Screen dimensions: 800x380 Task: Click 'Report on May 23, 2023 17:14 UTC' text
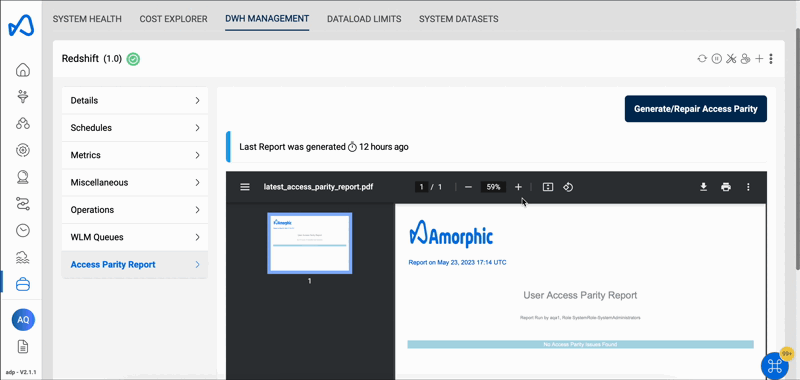coord(458,263)
